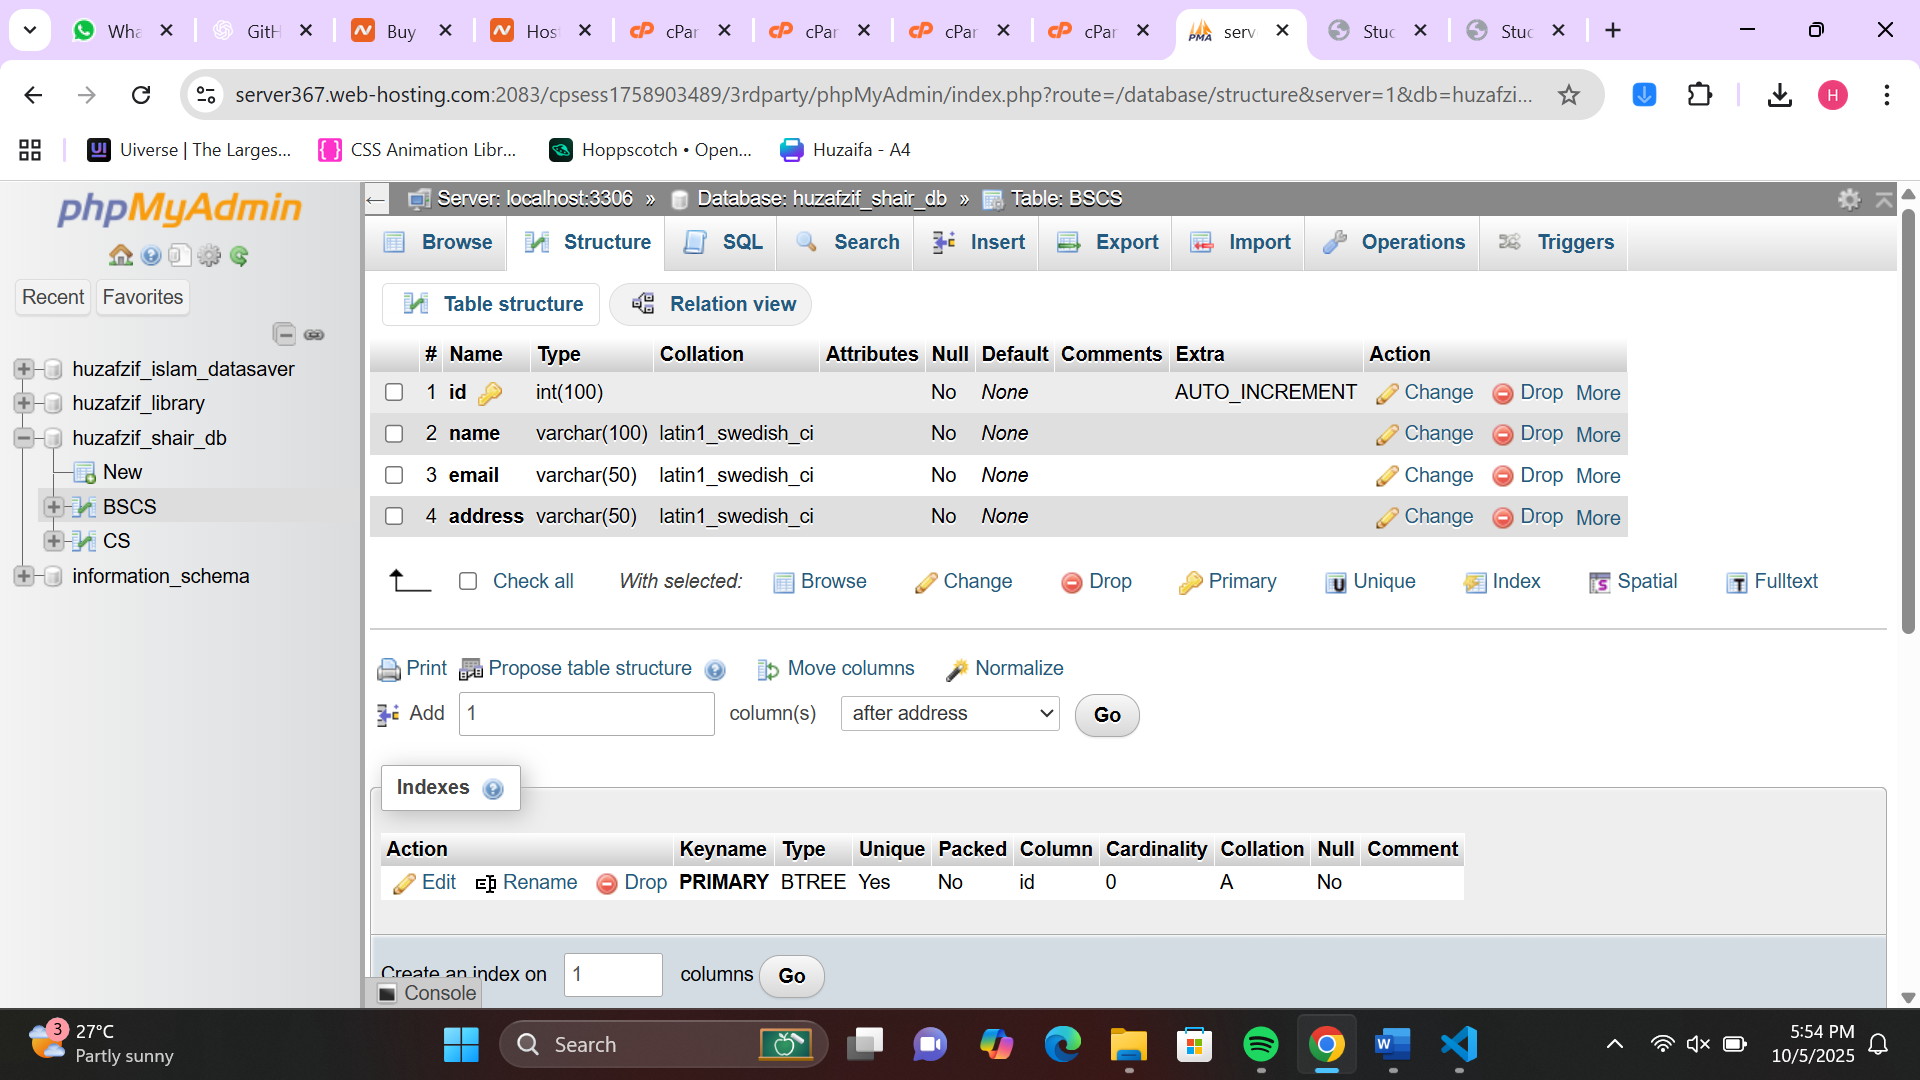Screen dimensions: 1920x1080
Task: Click the phpMyAdmin Home icon
Action: 121,256
